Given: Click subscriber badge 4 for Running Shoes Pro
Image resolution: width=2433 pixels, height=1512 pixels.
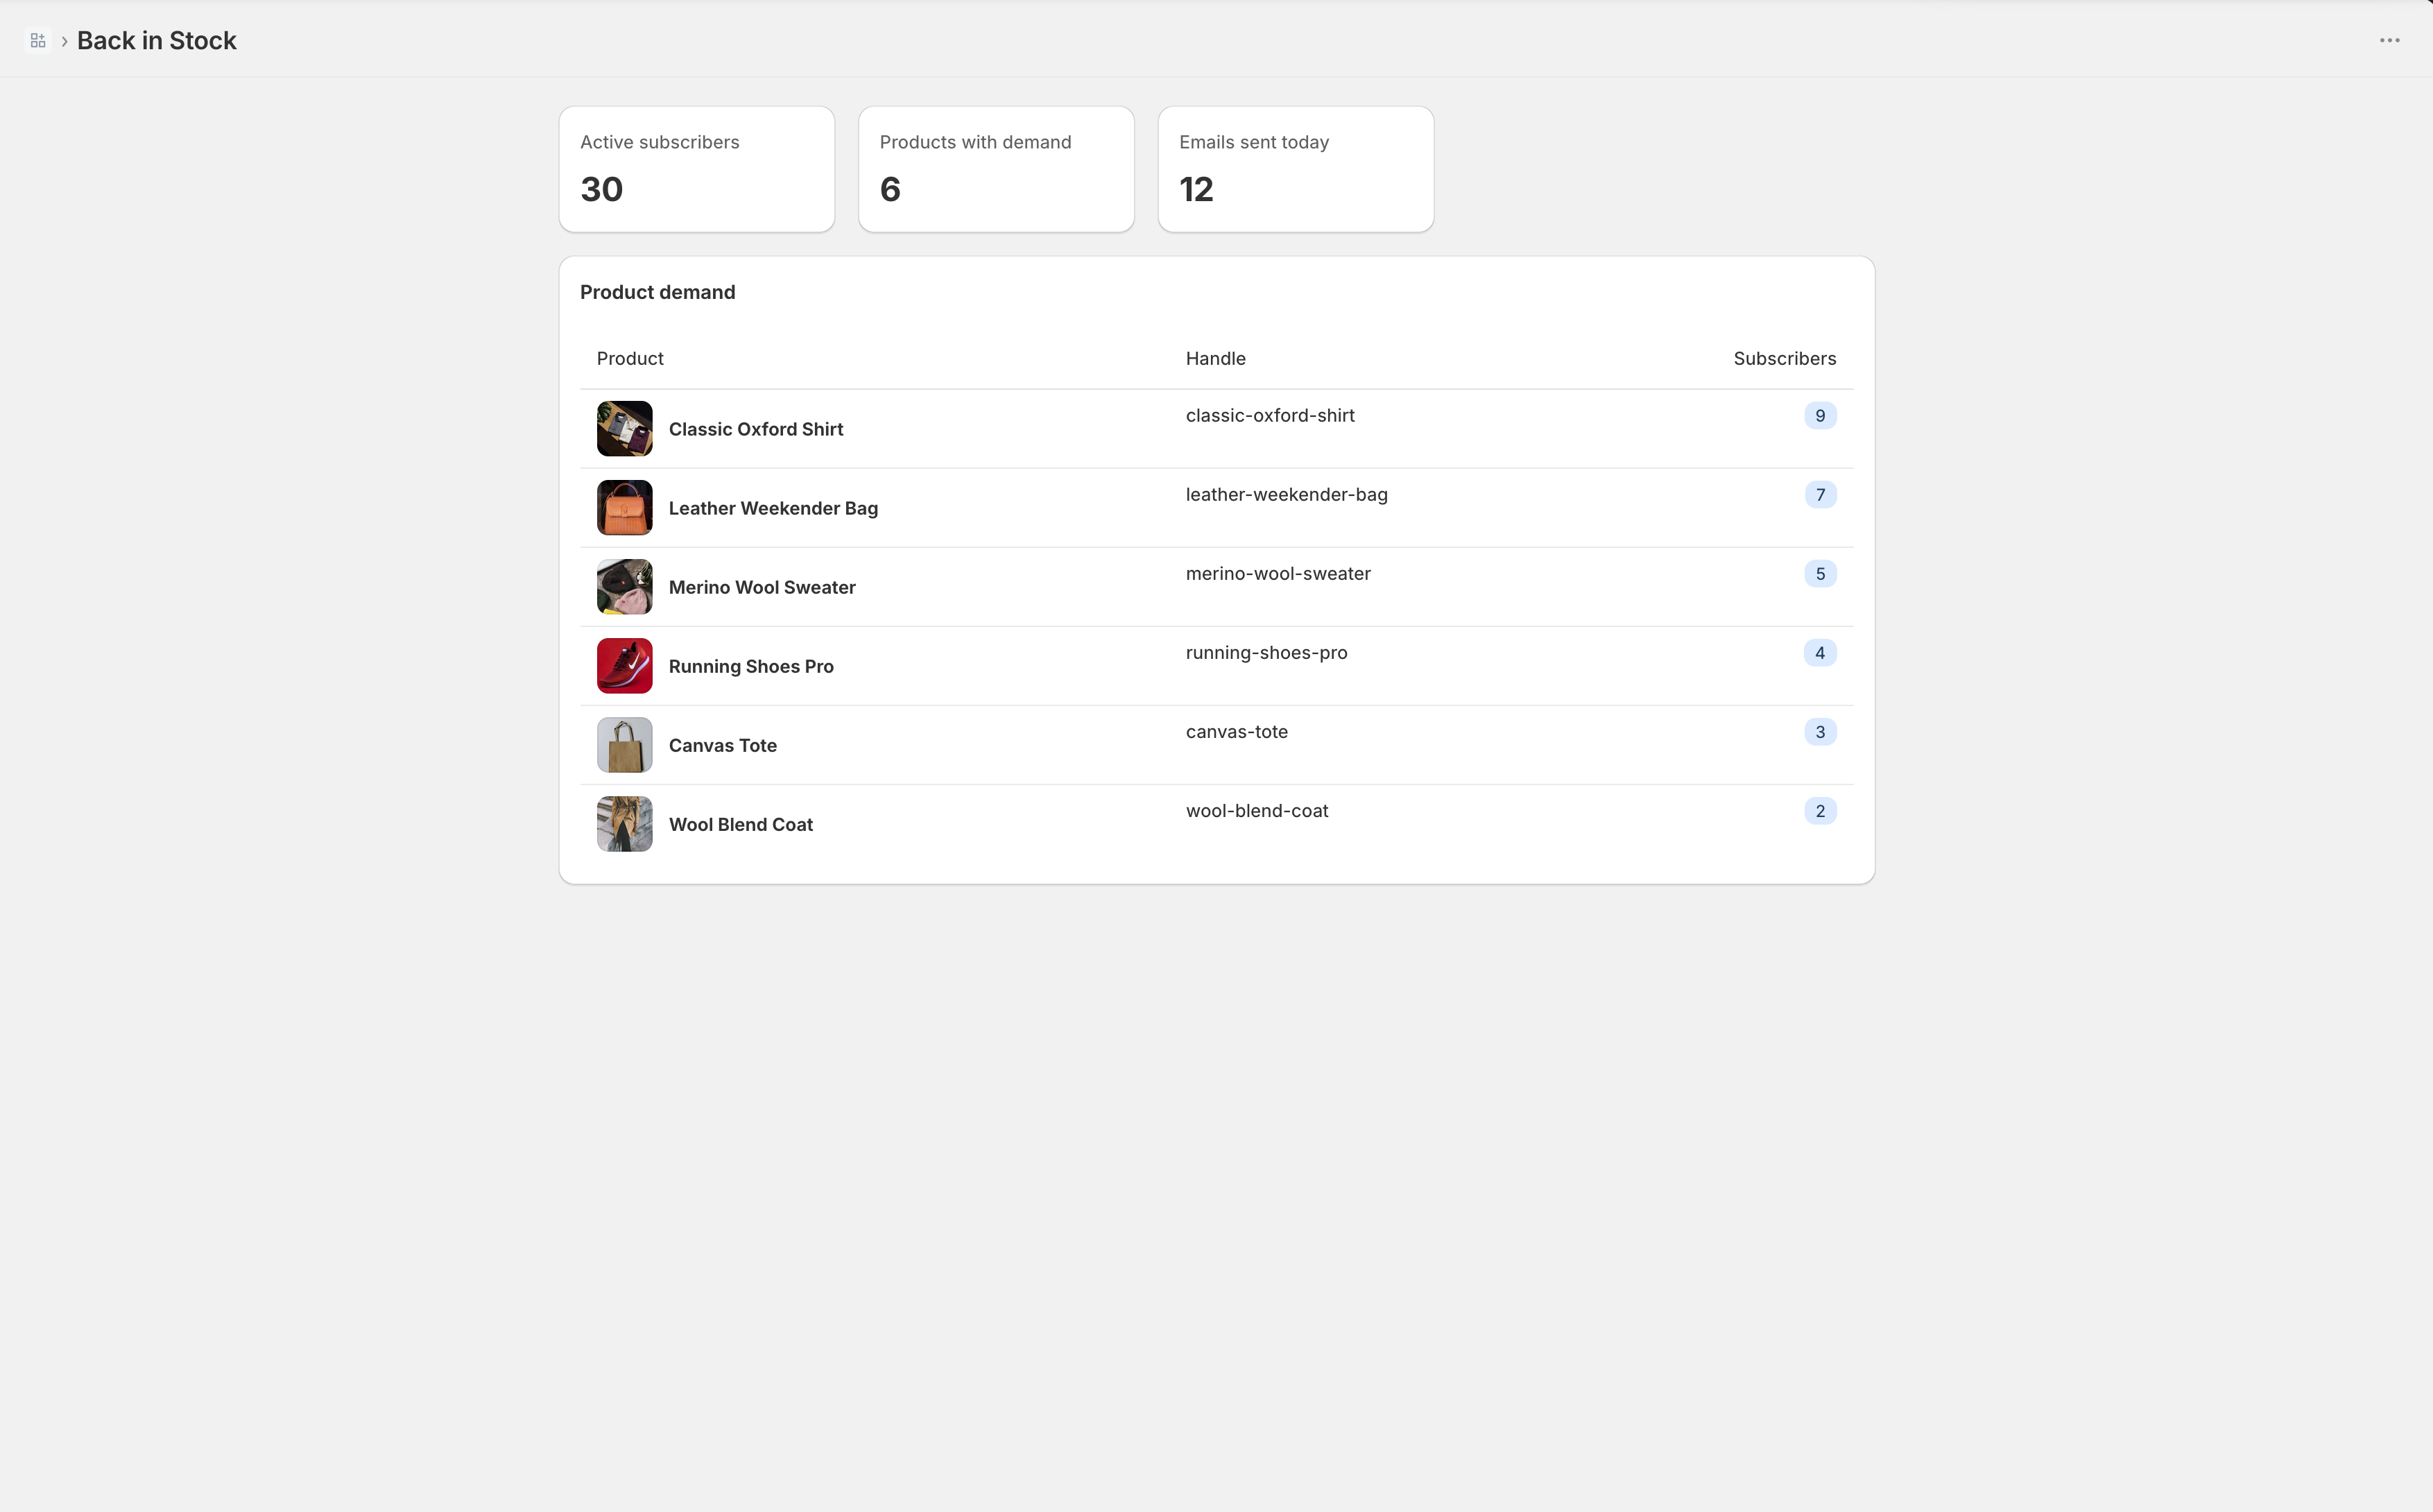Looking at the screenshot, I should tap(1820, 653).
